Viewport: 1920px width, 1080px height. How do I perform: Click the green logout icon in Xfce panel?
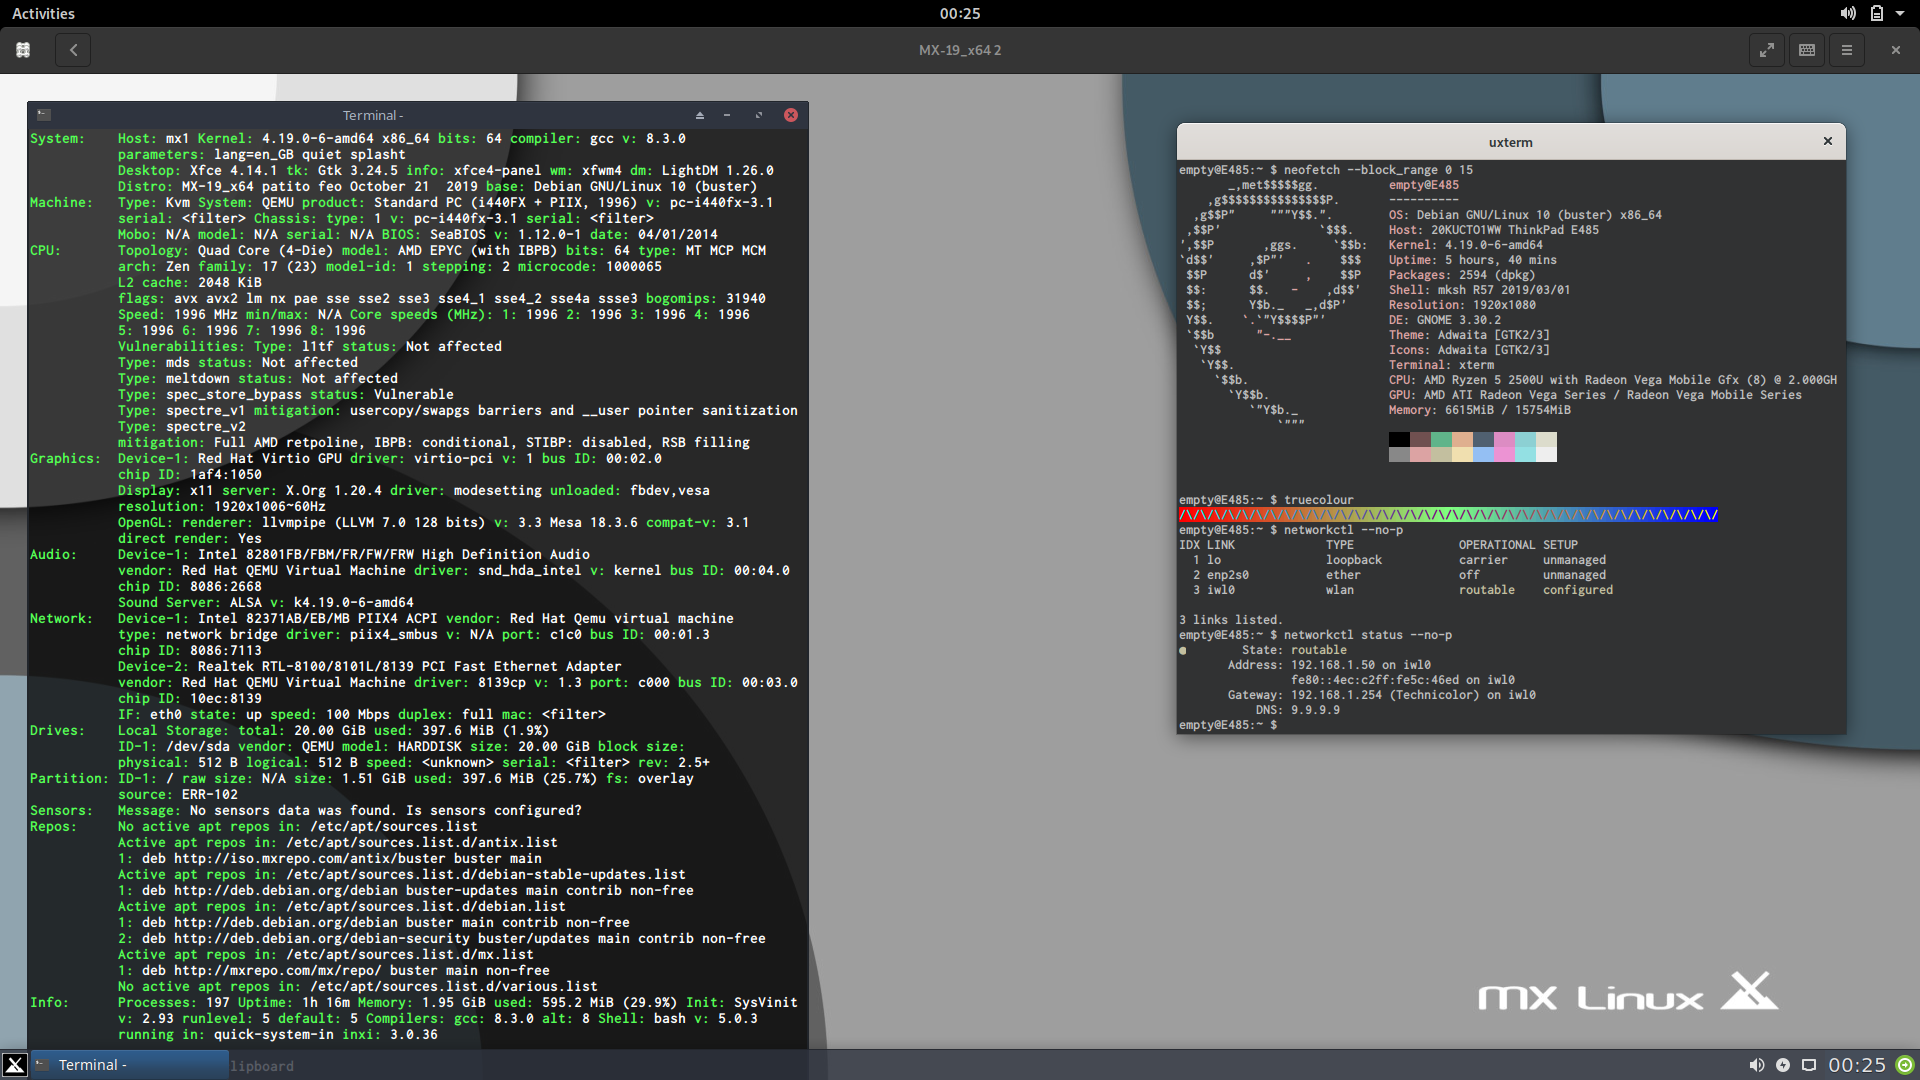(1905, 1065)
